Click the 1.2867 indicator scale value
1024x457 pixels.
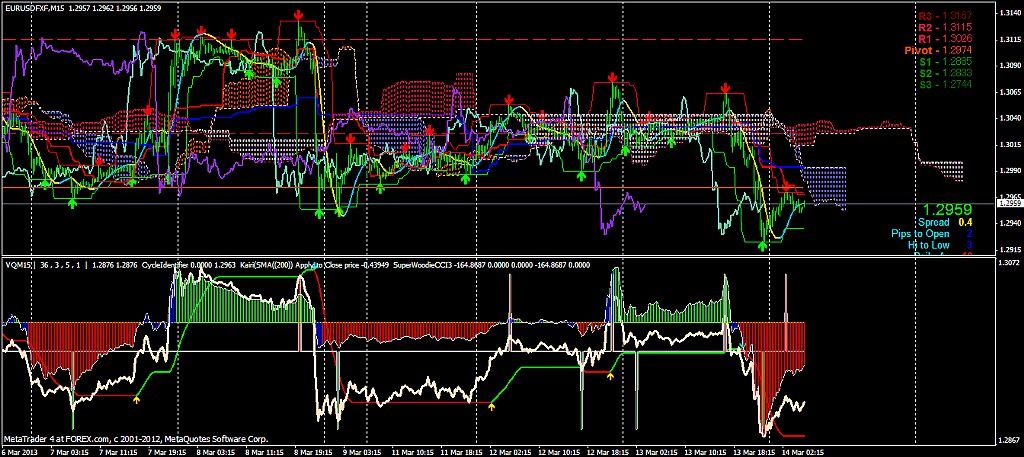[1010, 439]
